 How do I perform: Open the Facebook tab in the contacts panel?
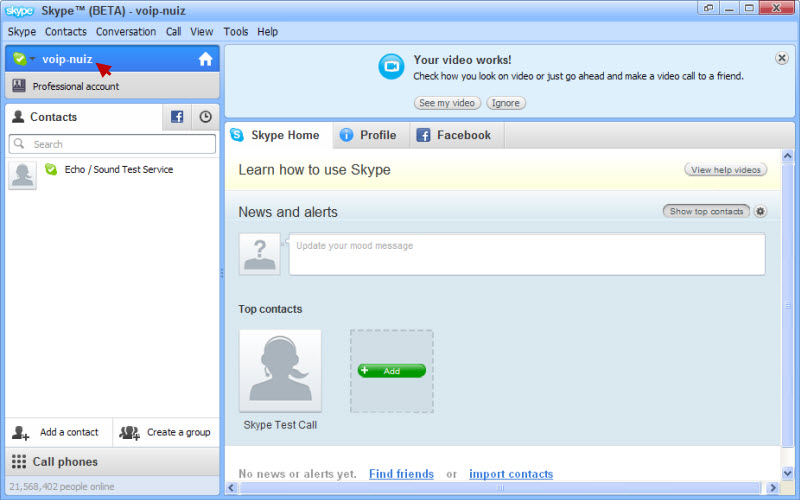point(177,117)
